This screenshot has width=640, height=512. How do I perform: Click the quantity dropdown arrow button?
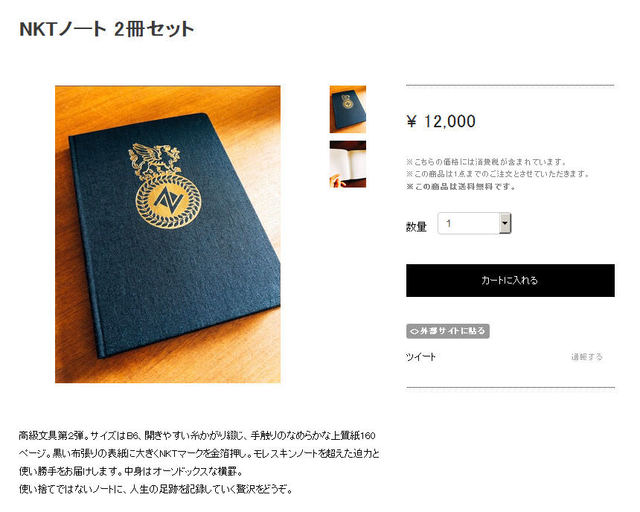[x=505, y=223]
